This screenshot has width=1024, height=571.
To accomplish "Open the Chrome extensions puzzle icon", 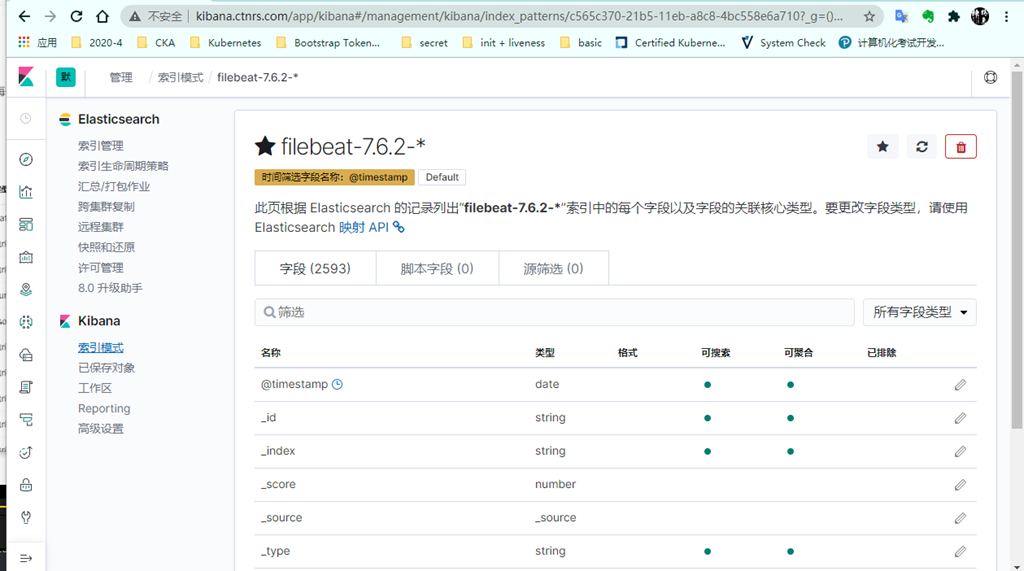I will pyautogui.click(x=954, y=16).
